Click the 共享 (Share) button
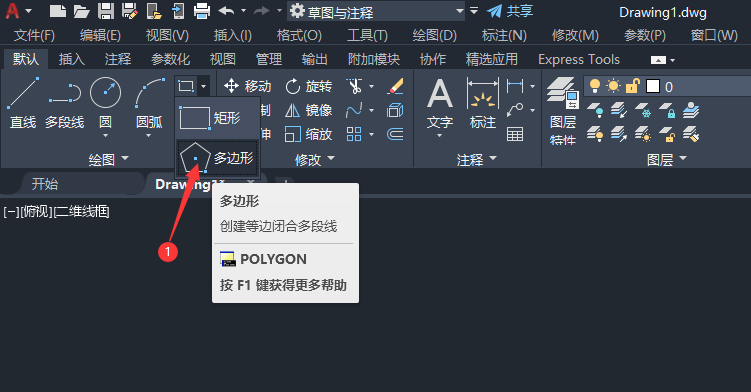751x392 pixels. click(510, 11)
